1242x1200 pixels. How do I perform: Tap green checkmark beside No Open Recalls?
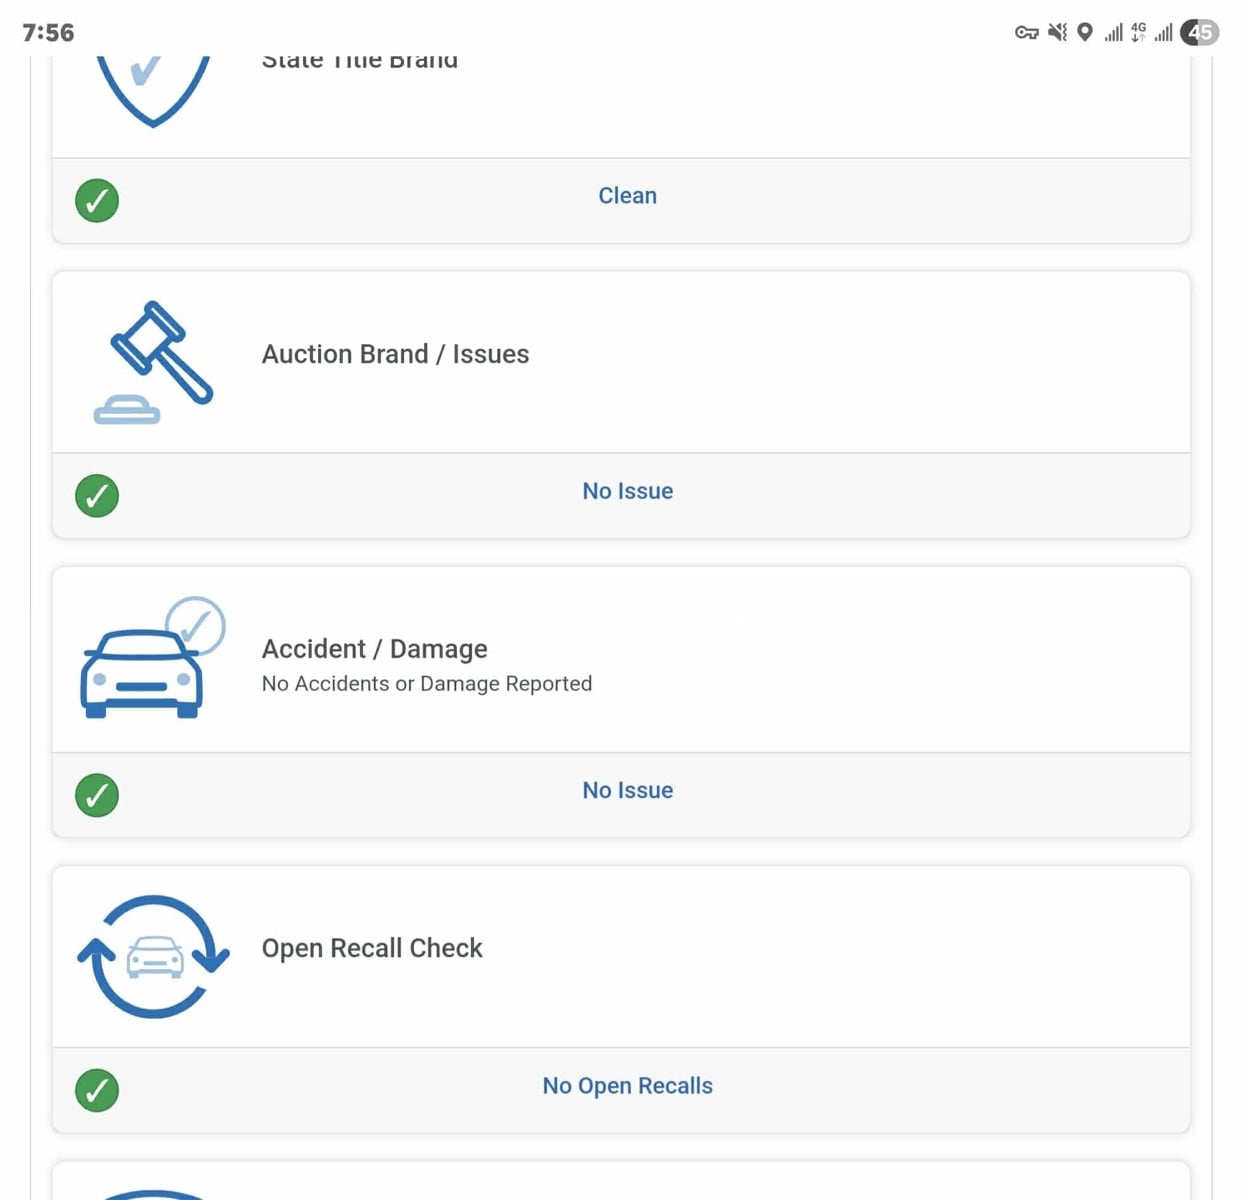[97, 1090]
